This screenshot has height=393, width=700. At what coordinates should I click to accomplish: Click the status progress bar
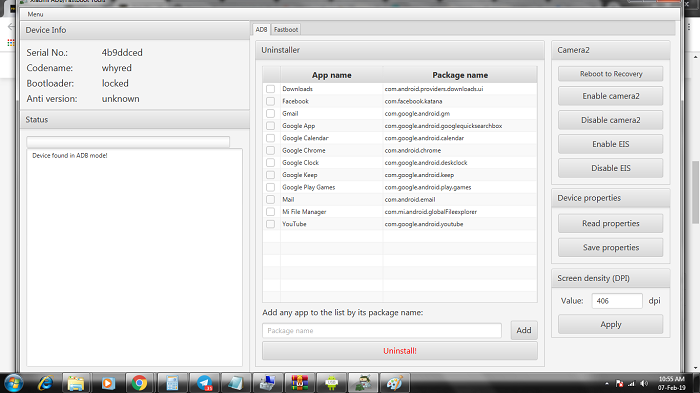pyautogui.click(x=128, y=142)
